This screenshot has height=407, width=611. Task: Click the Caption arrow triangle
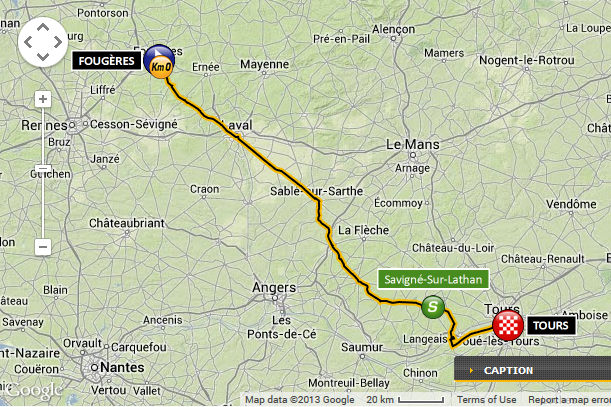471,370
